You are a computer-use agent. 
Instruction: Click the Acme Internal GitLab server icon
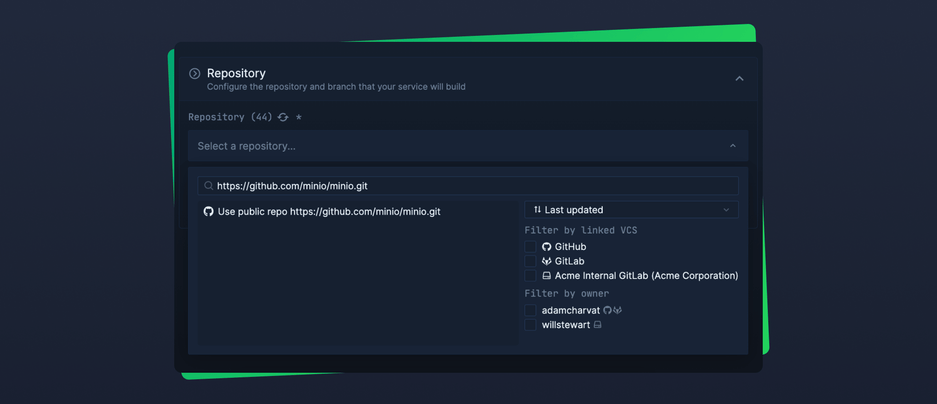(x=546, y=276)
